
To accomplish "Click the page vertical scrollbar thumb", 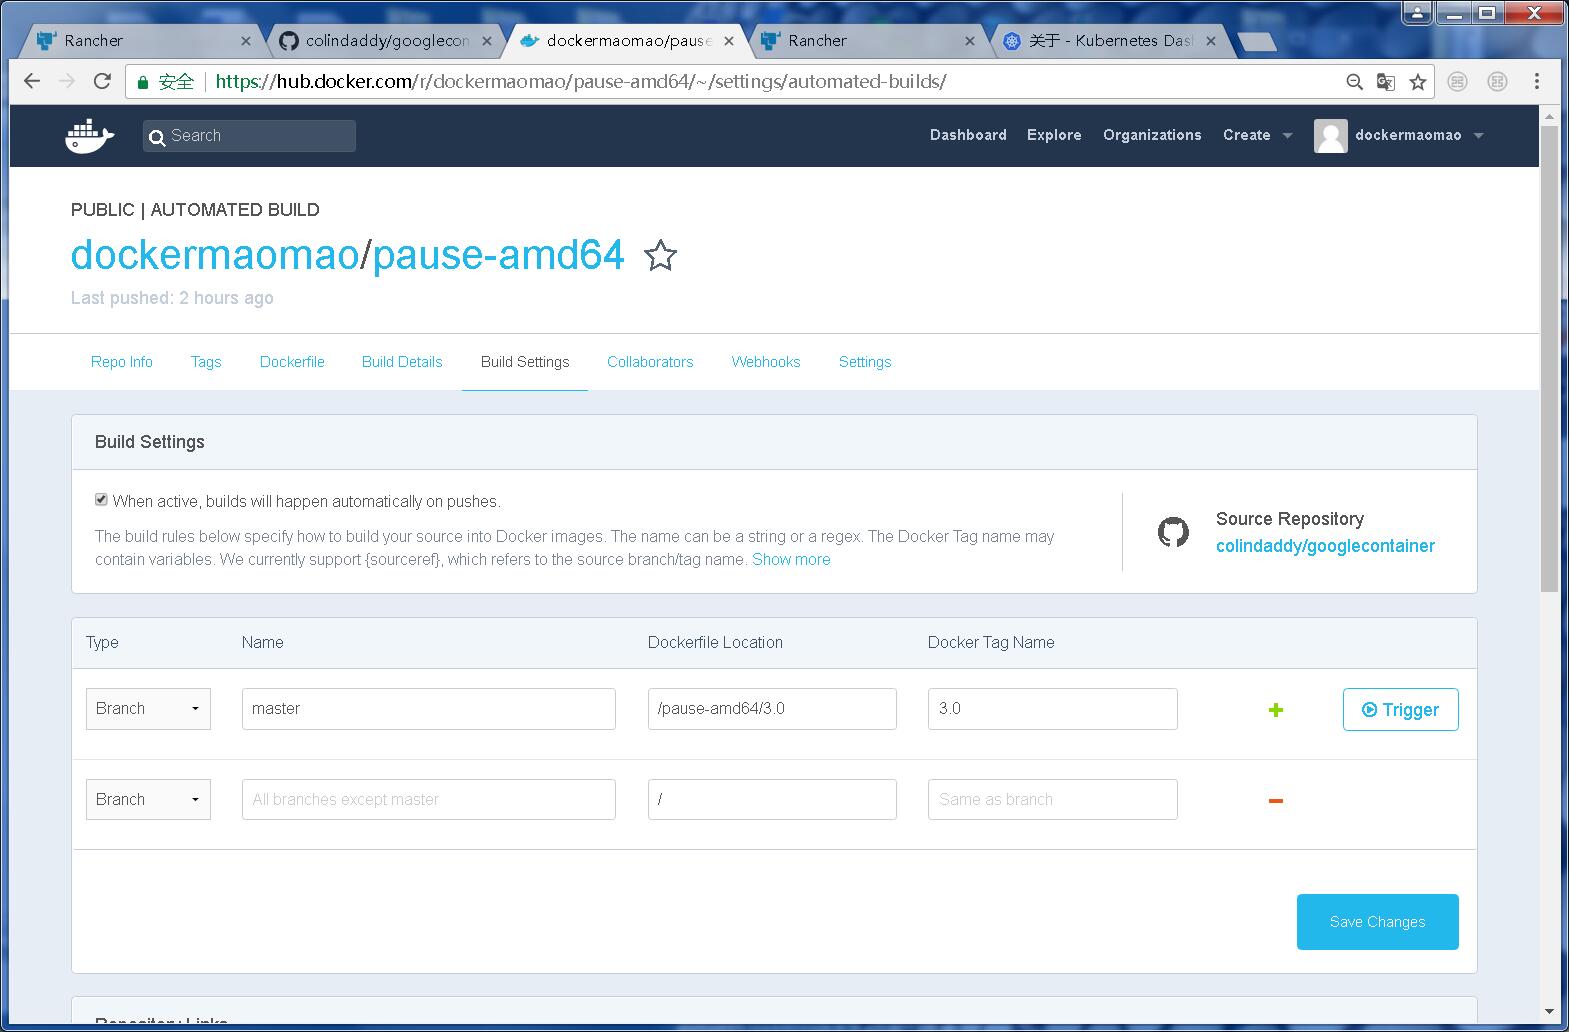I will coord(1549,358).
